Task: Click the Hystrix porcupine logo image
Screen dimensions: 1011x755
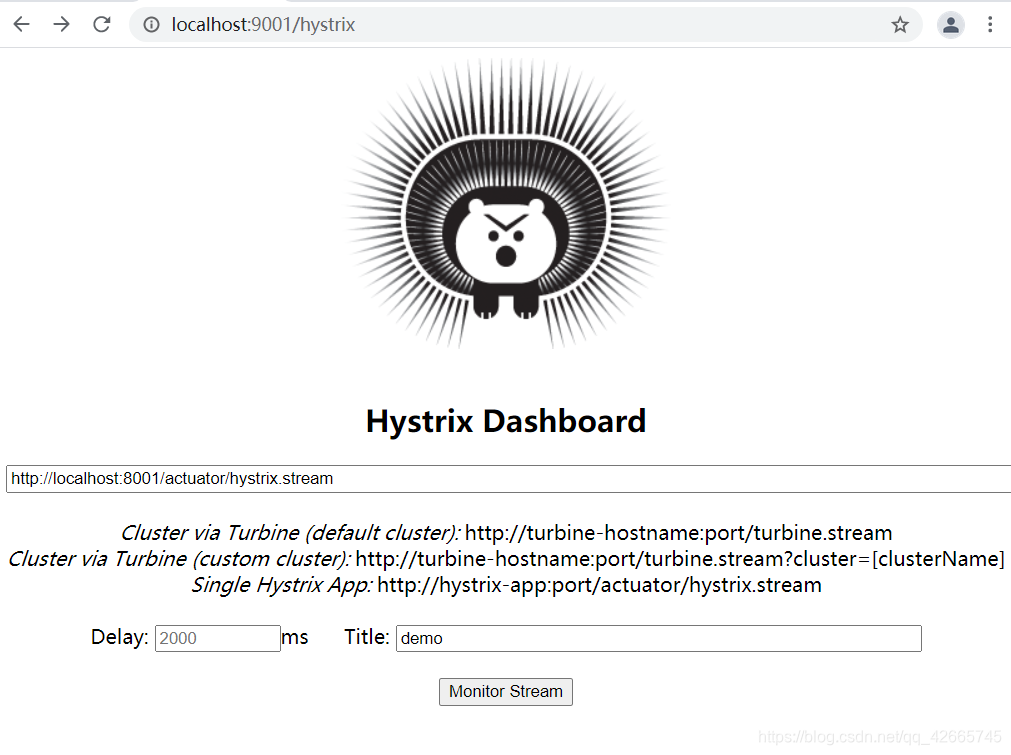Action: point(506,204)
